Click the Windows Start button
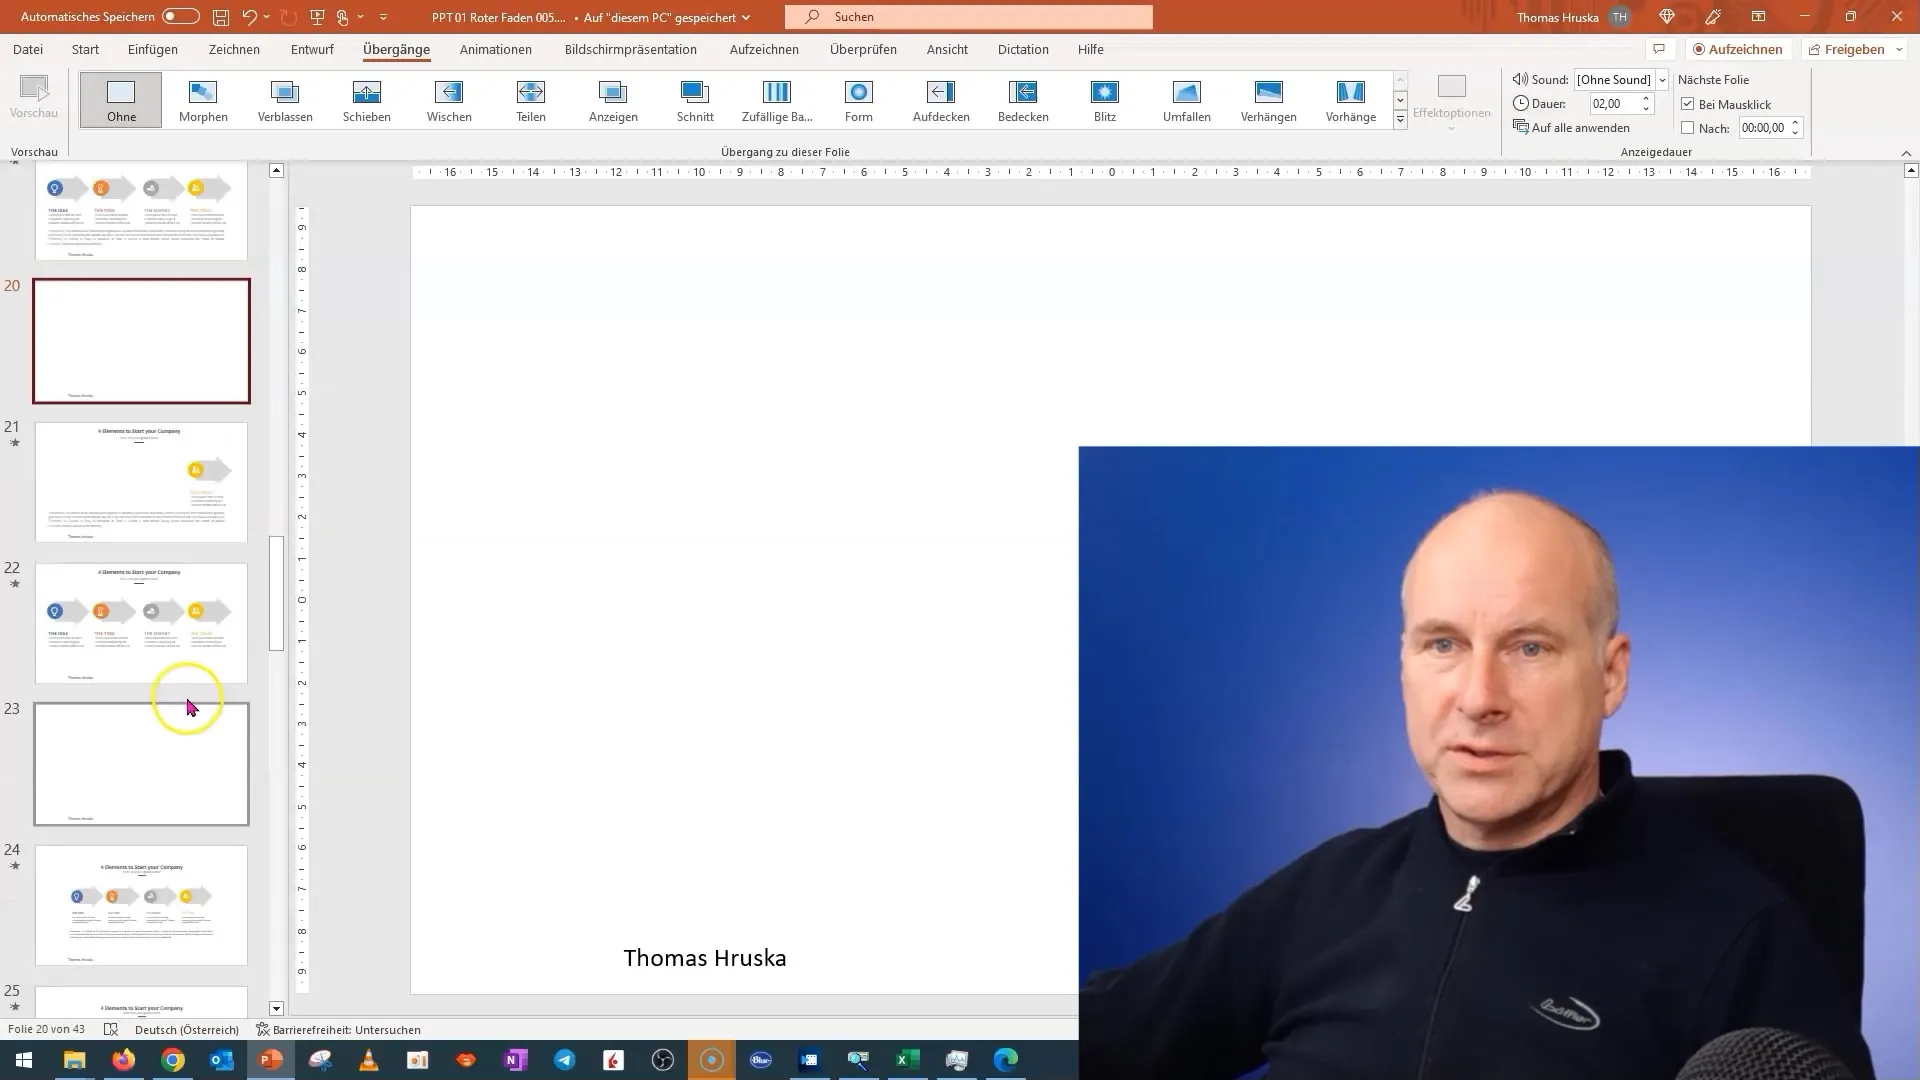Viewport: 1920px width, 1080px height. point(24,1060)
